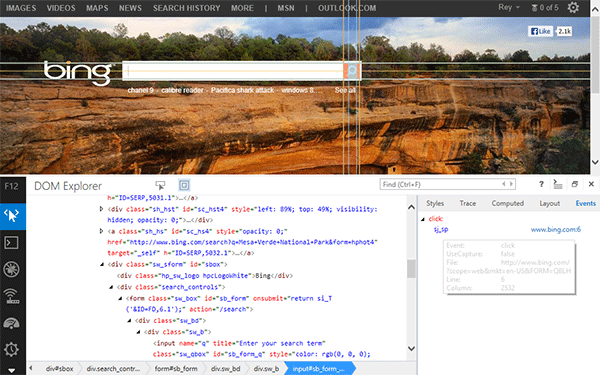600x375 pixels.
Task: Select the sj_sp event handler
Action: click(x=441, y=230)
